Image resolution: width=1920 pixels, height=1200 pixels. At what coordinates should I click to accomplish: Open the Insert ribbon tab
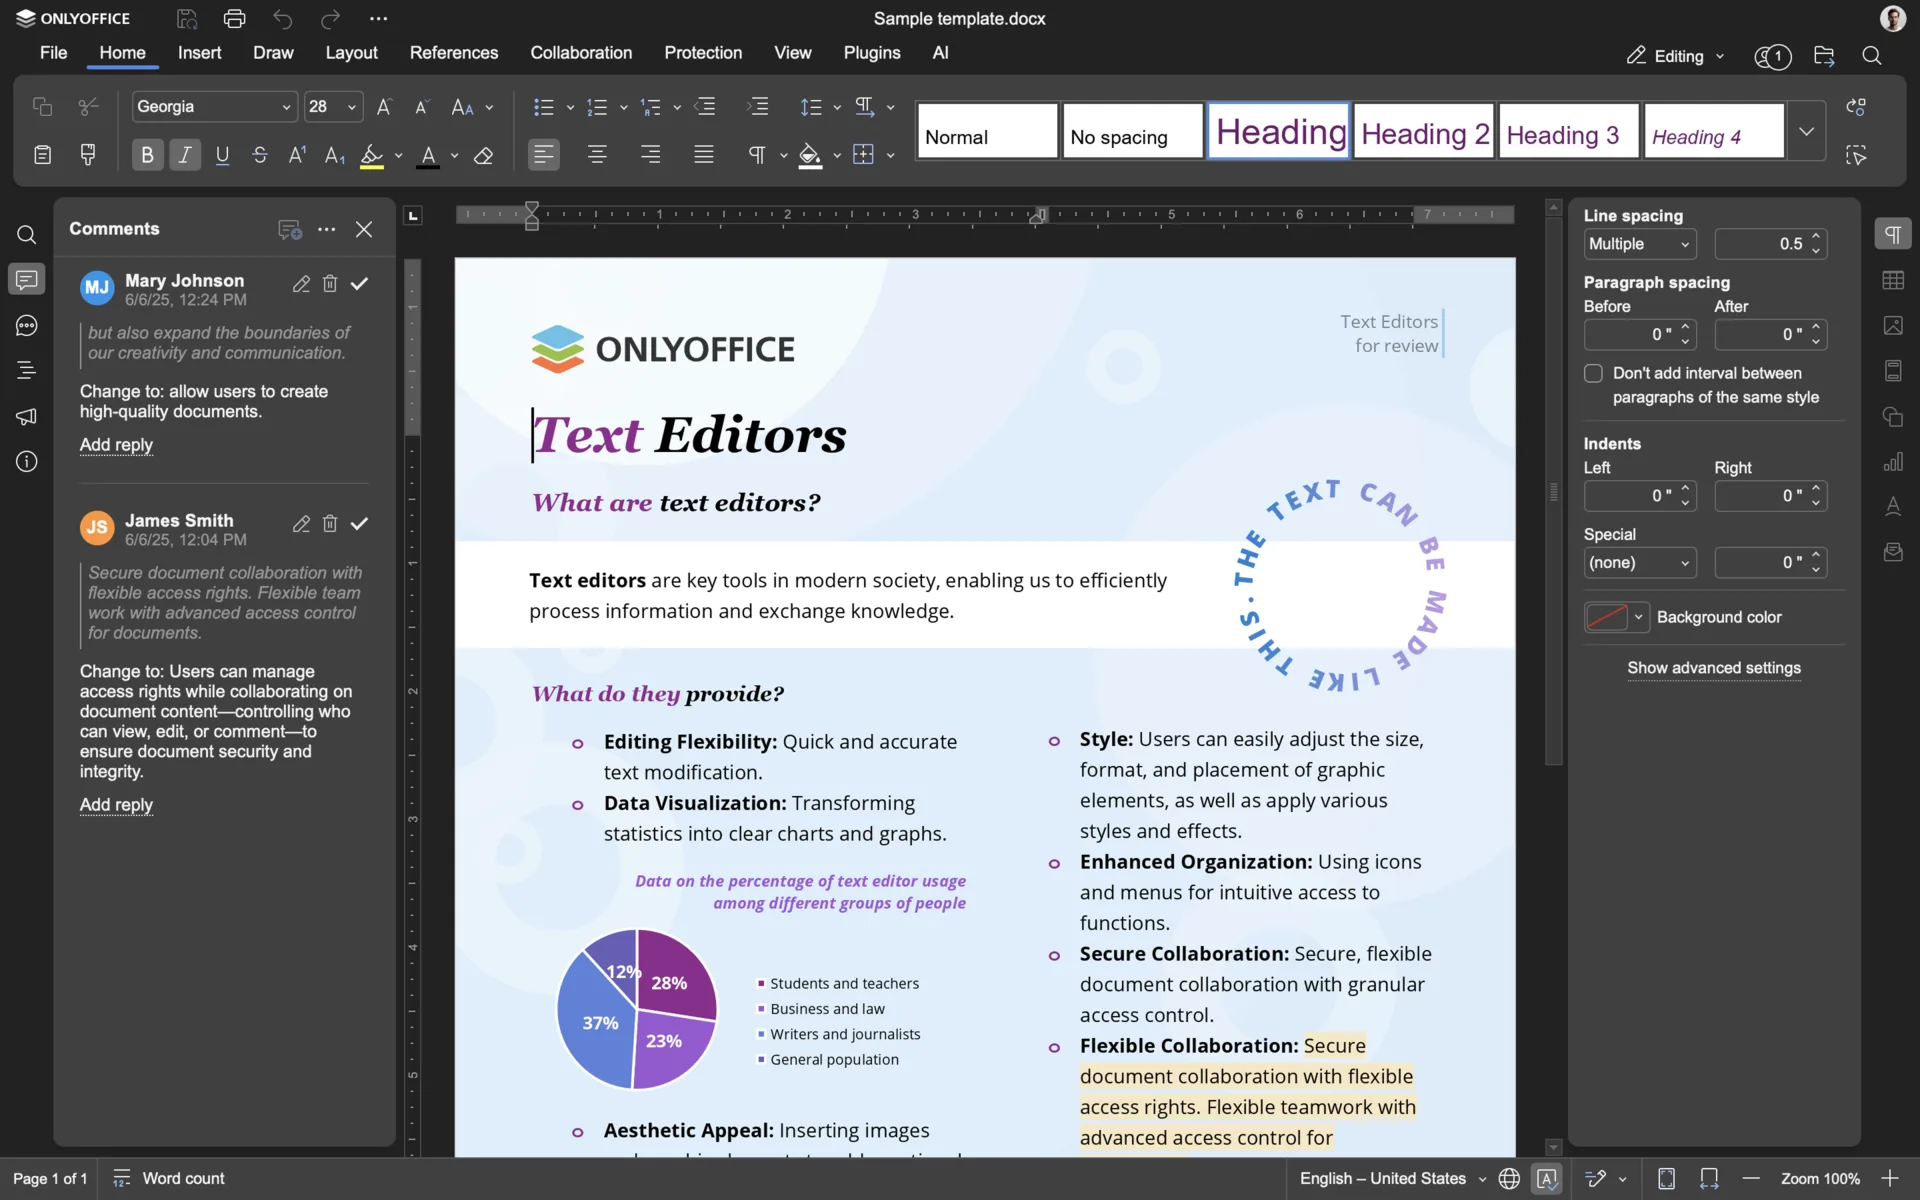(200, 53)
